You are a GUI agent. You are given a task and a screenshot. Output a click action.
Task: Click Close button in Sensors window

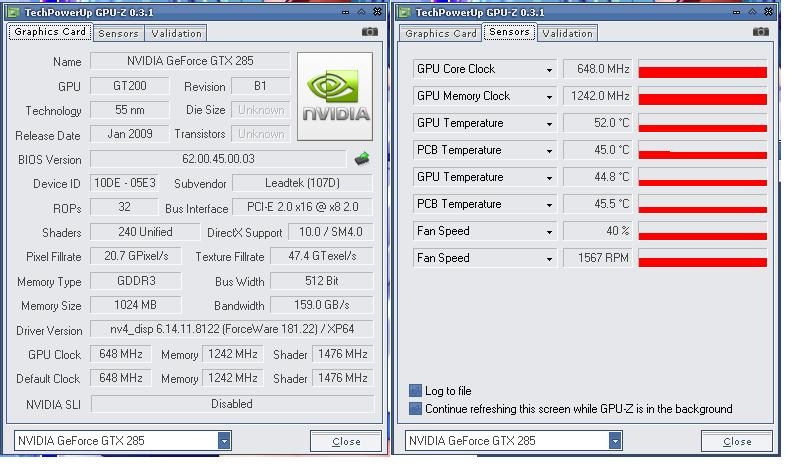click(x=737, y=441)
